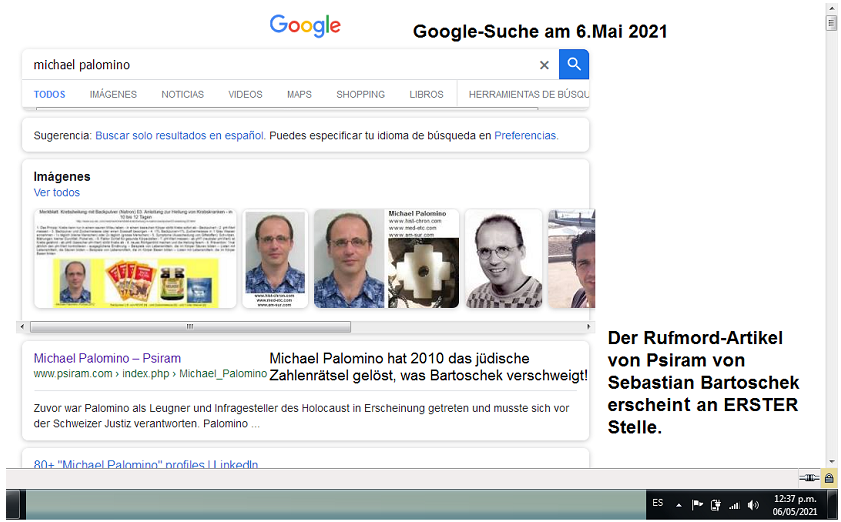Open the Shopping search tab
841x522 pixels.
click(x=360, y=94)
